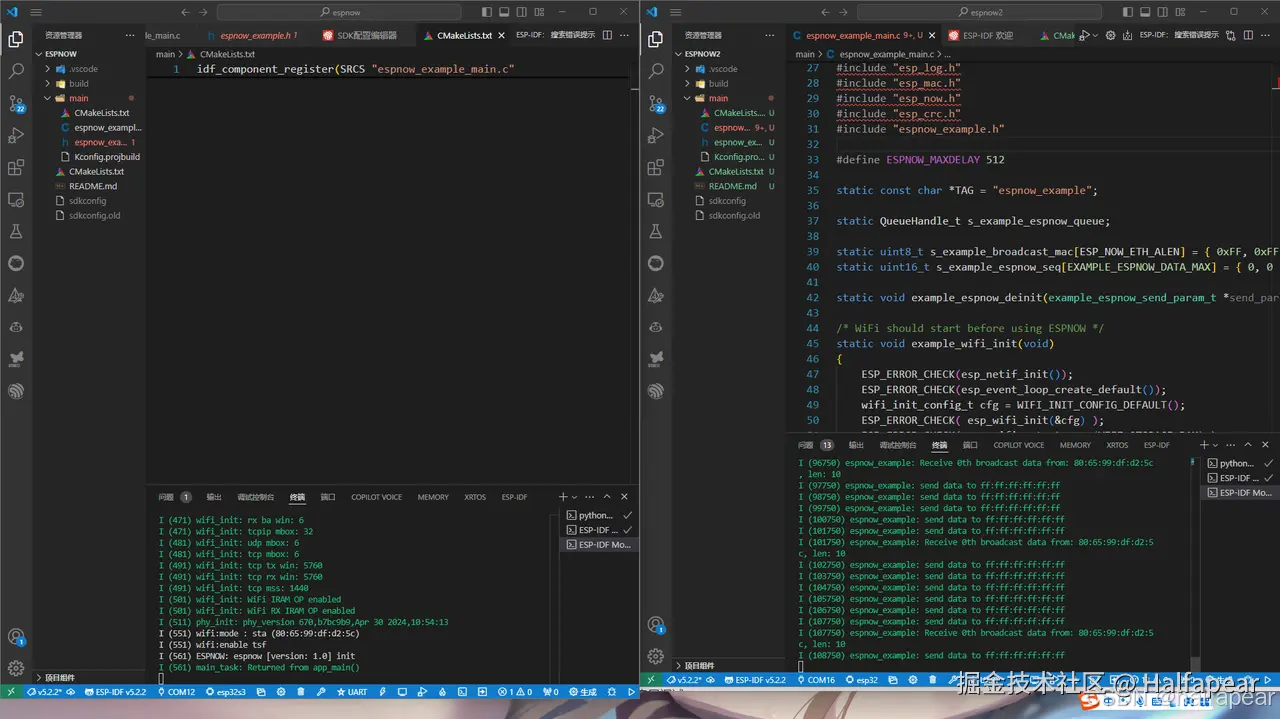Open Search view in right espnow2 window
Screen dimensions: 1280x719
coord(656,72)
